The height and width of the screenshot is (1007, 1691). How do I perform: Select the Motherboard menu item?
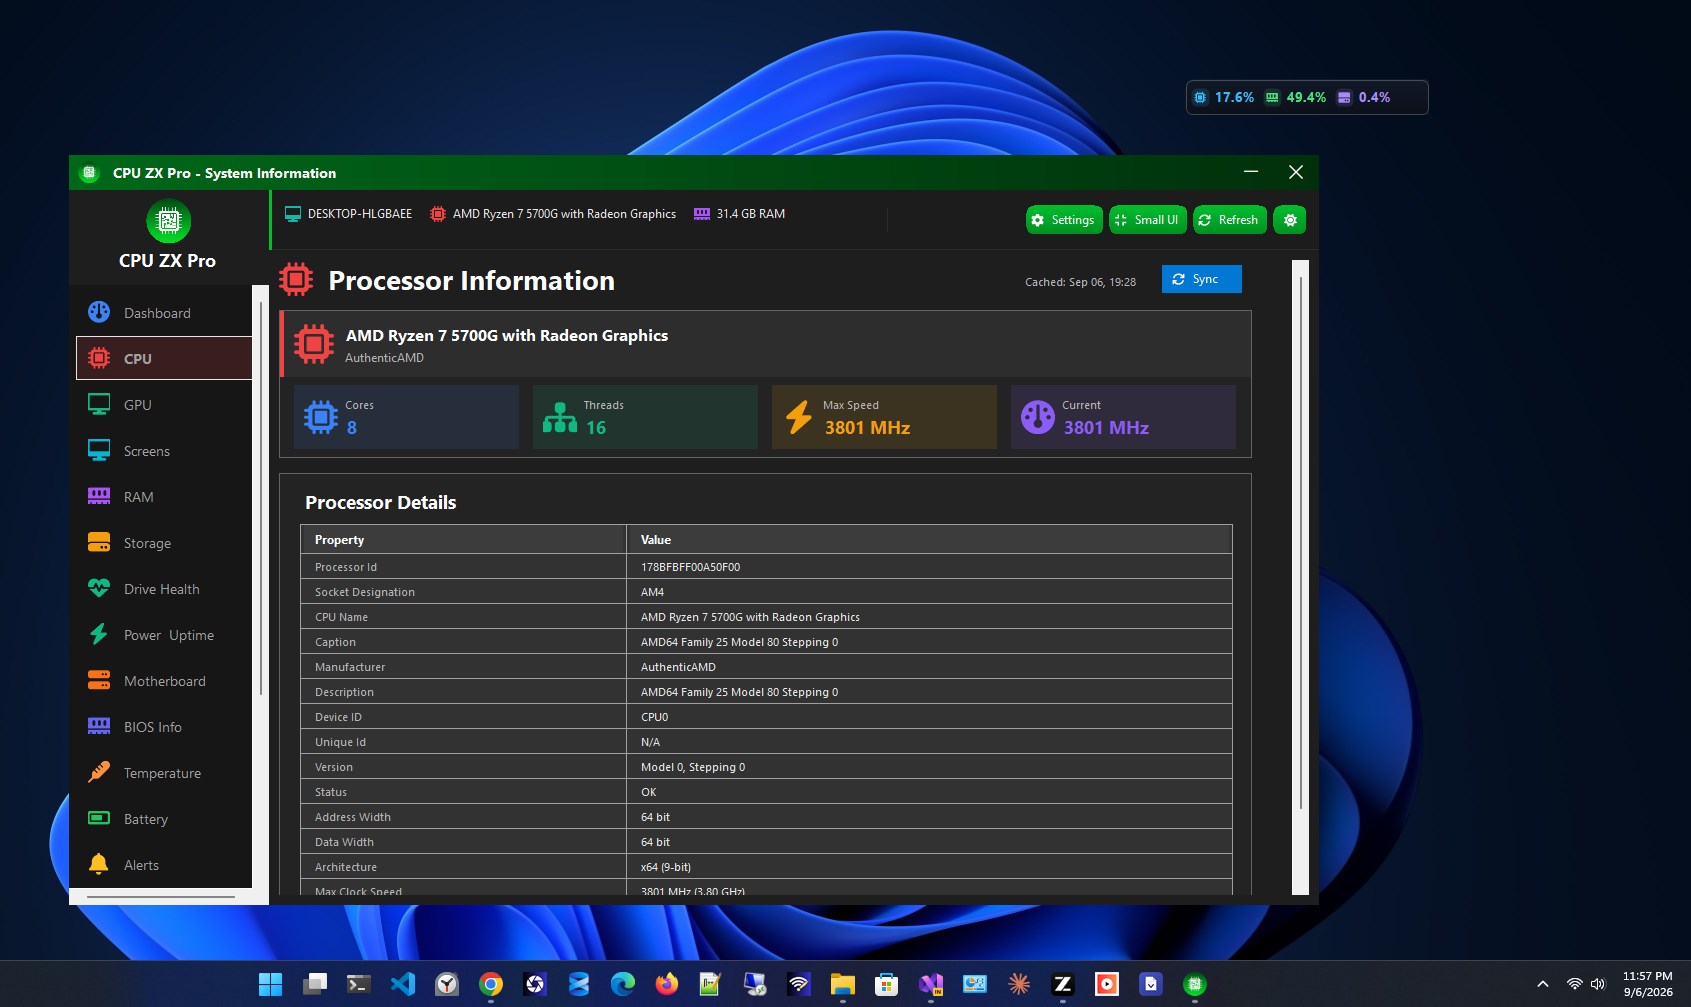point(164,680)
